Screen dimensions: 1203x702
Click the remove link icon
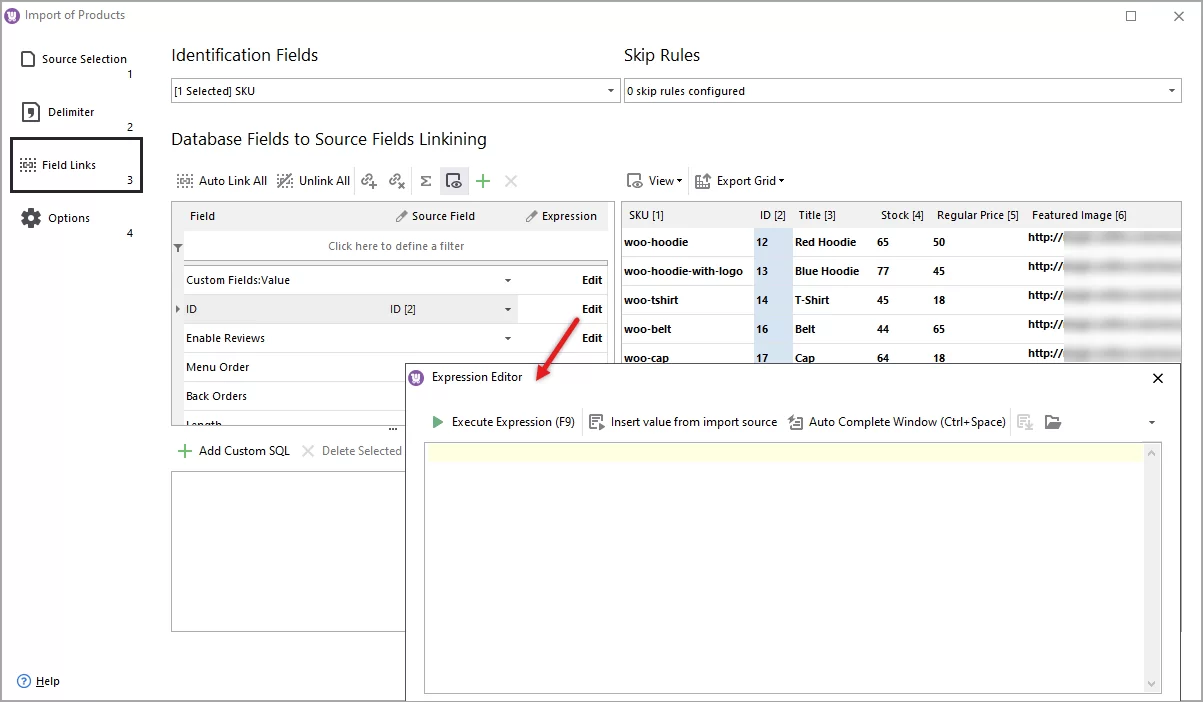pos(397,181)
